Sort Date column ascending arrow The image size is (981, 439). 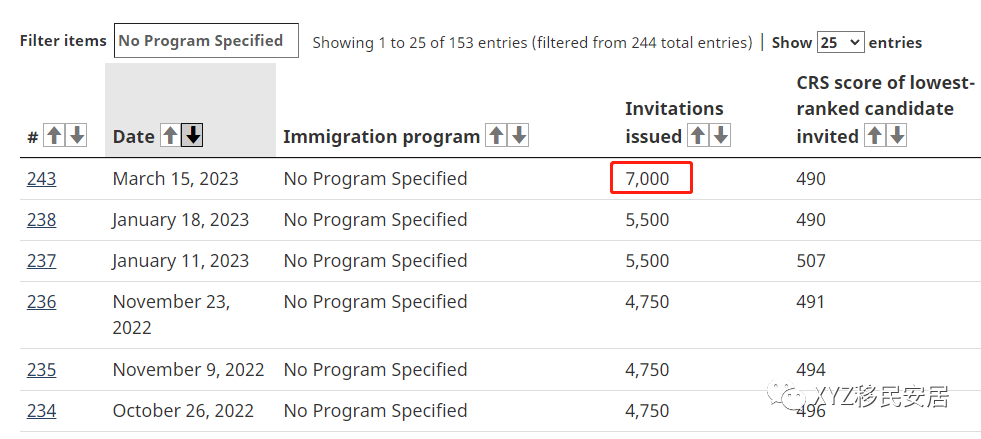[171, 136]
